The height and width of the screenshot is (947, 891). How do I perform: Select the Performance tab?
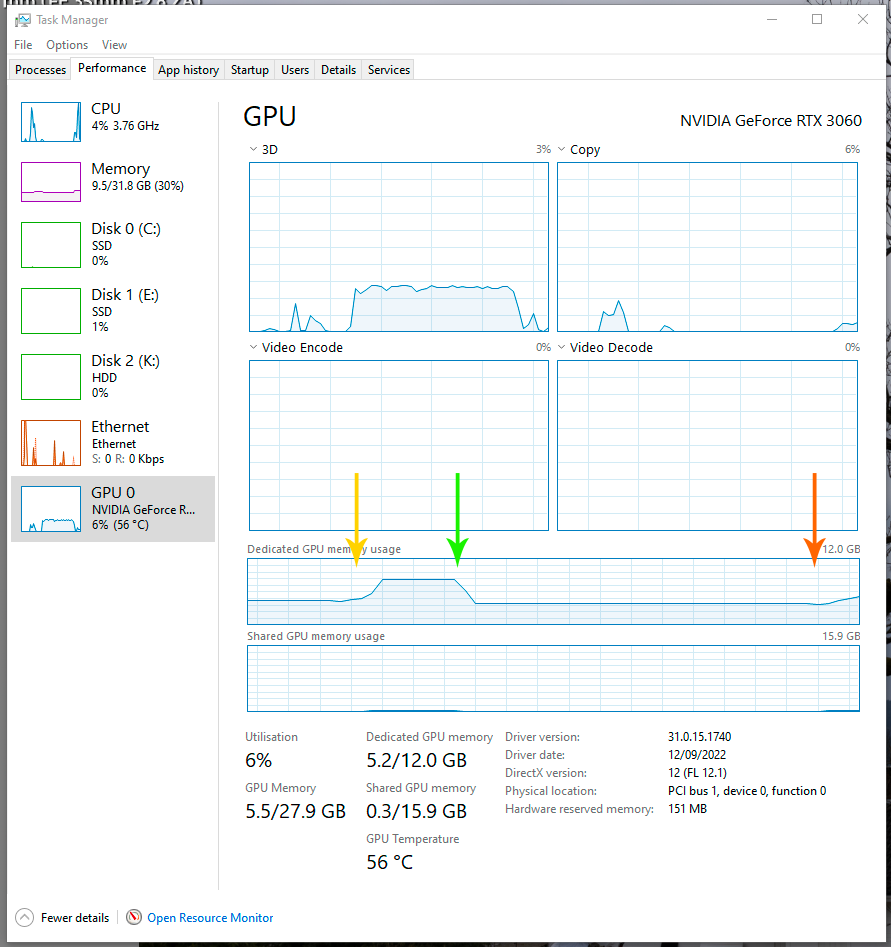pyautogui.click(x=112, y=68)
